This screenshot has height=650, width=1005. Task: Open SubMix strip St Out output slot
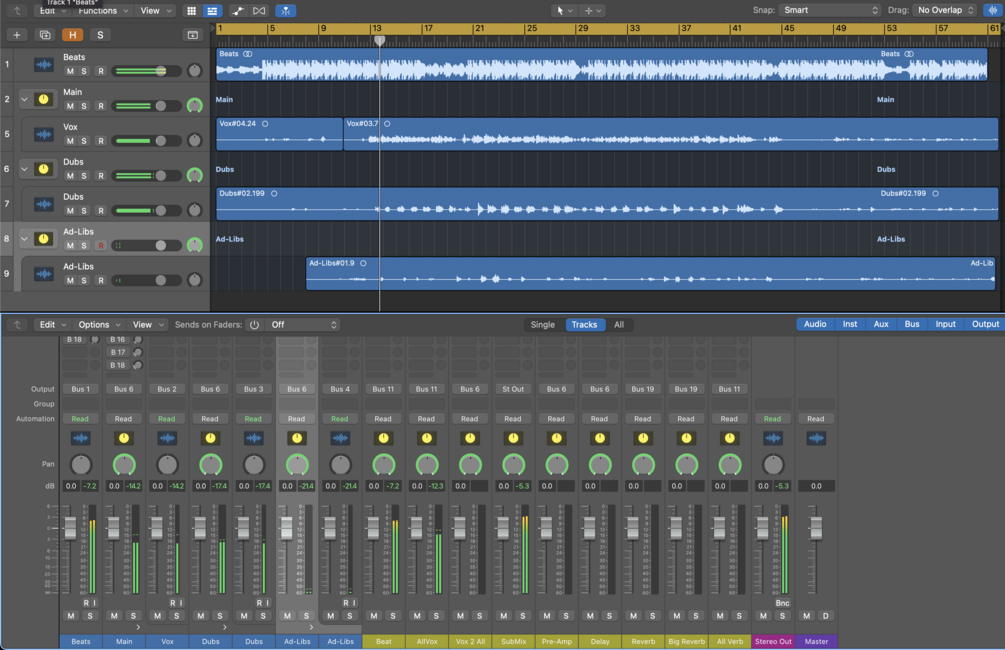click(x=513, y=389)
